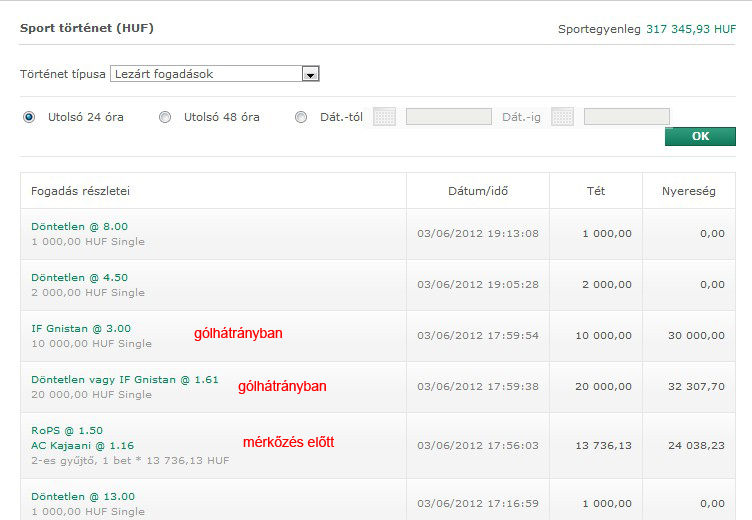Click the 2-es gyűjtő bet description text
The width and height of the screenshot is (752, 520).
tap(130, 461)
